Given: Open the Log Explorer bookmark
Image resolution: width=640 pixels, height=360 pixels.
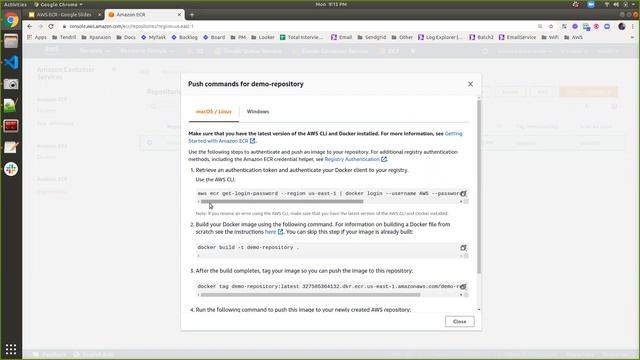Looking at the screenshot, I should [440, 37].
